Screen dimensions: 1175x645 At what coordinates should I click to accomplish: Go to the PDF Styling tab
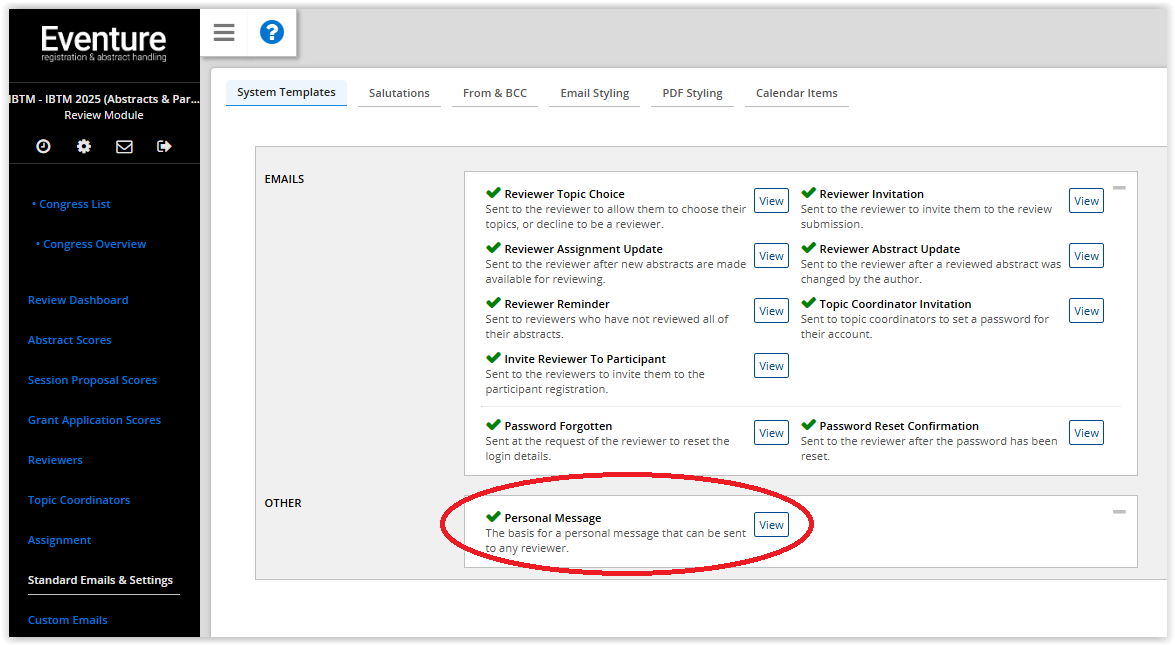coord(692,93)
